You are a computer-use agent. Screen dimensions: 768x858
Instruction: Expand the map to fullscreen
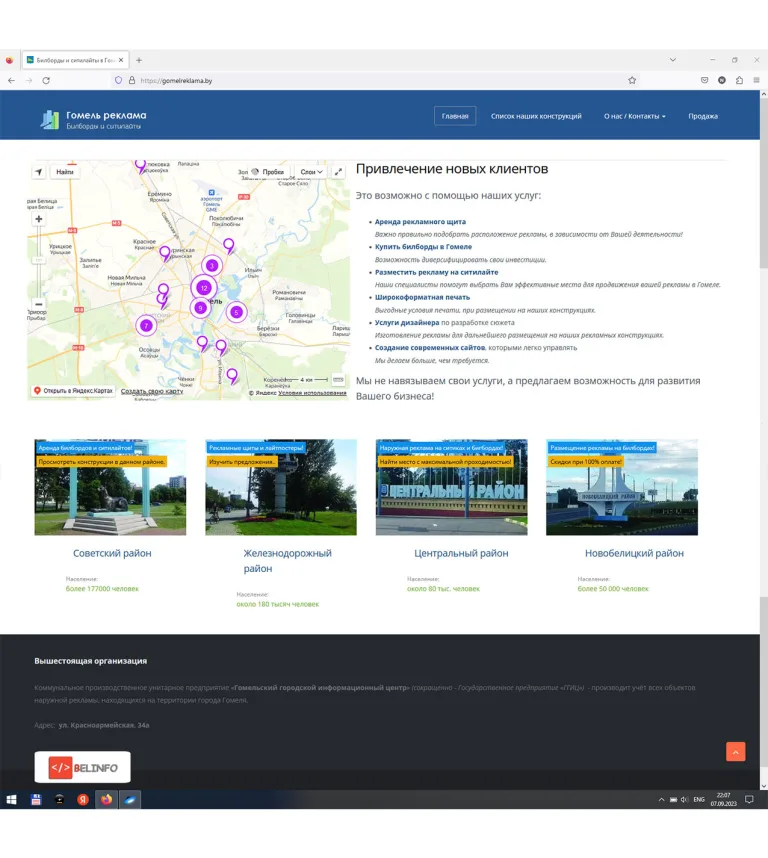[338, 172]
